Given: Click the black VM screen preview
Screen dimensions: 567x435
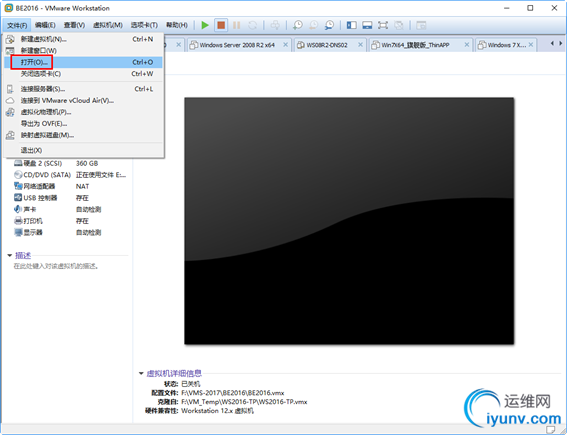Looking at the screenshot, I should click(x=349, y=221).
